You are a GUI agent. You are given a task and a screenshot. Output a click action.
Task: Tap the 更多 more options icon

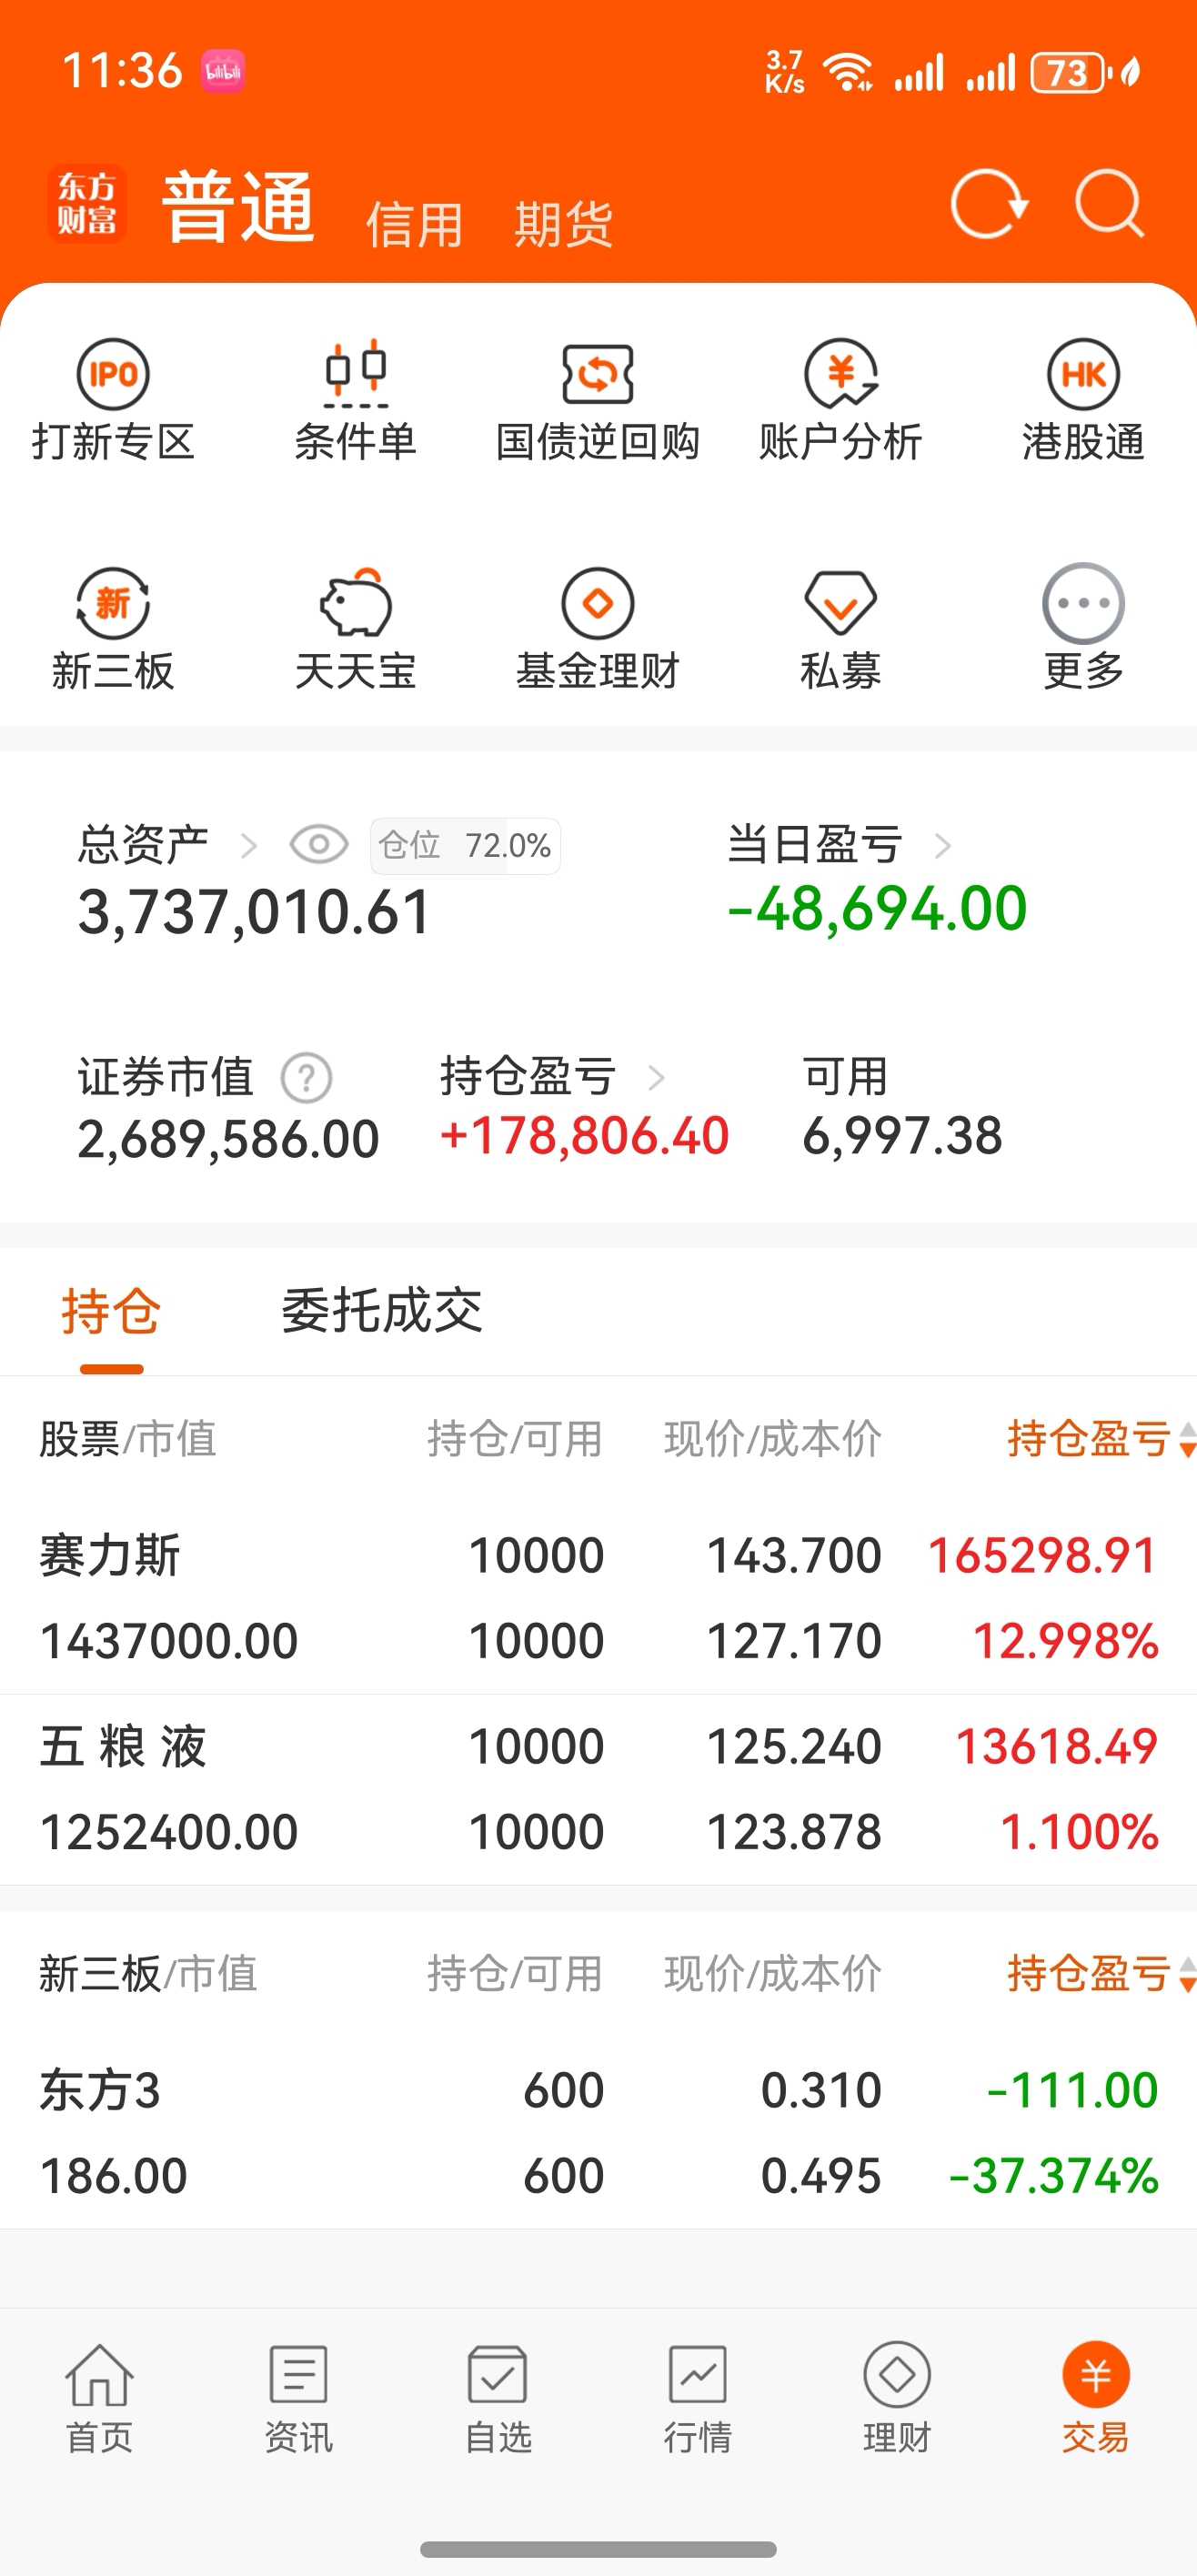[x=1083, y=603]
